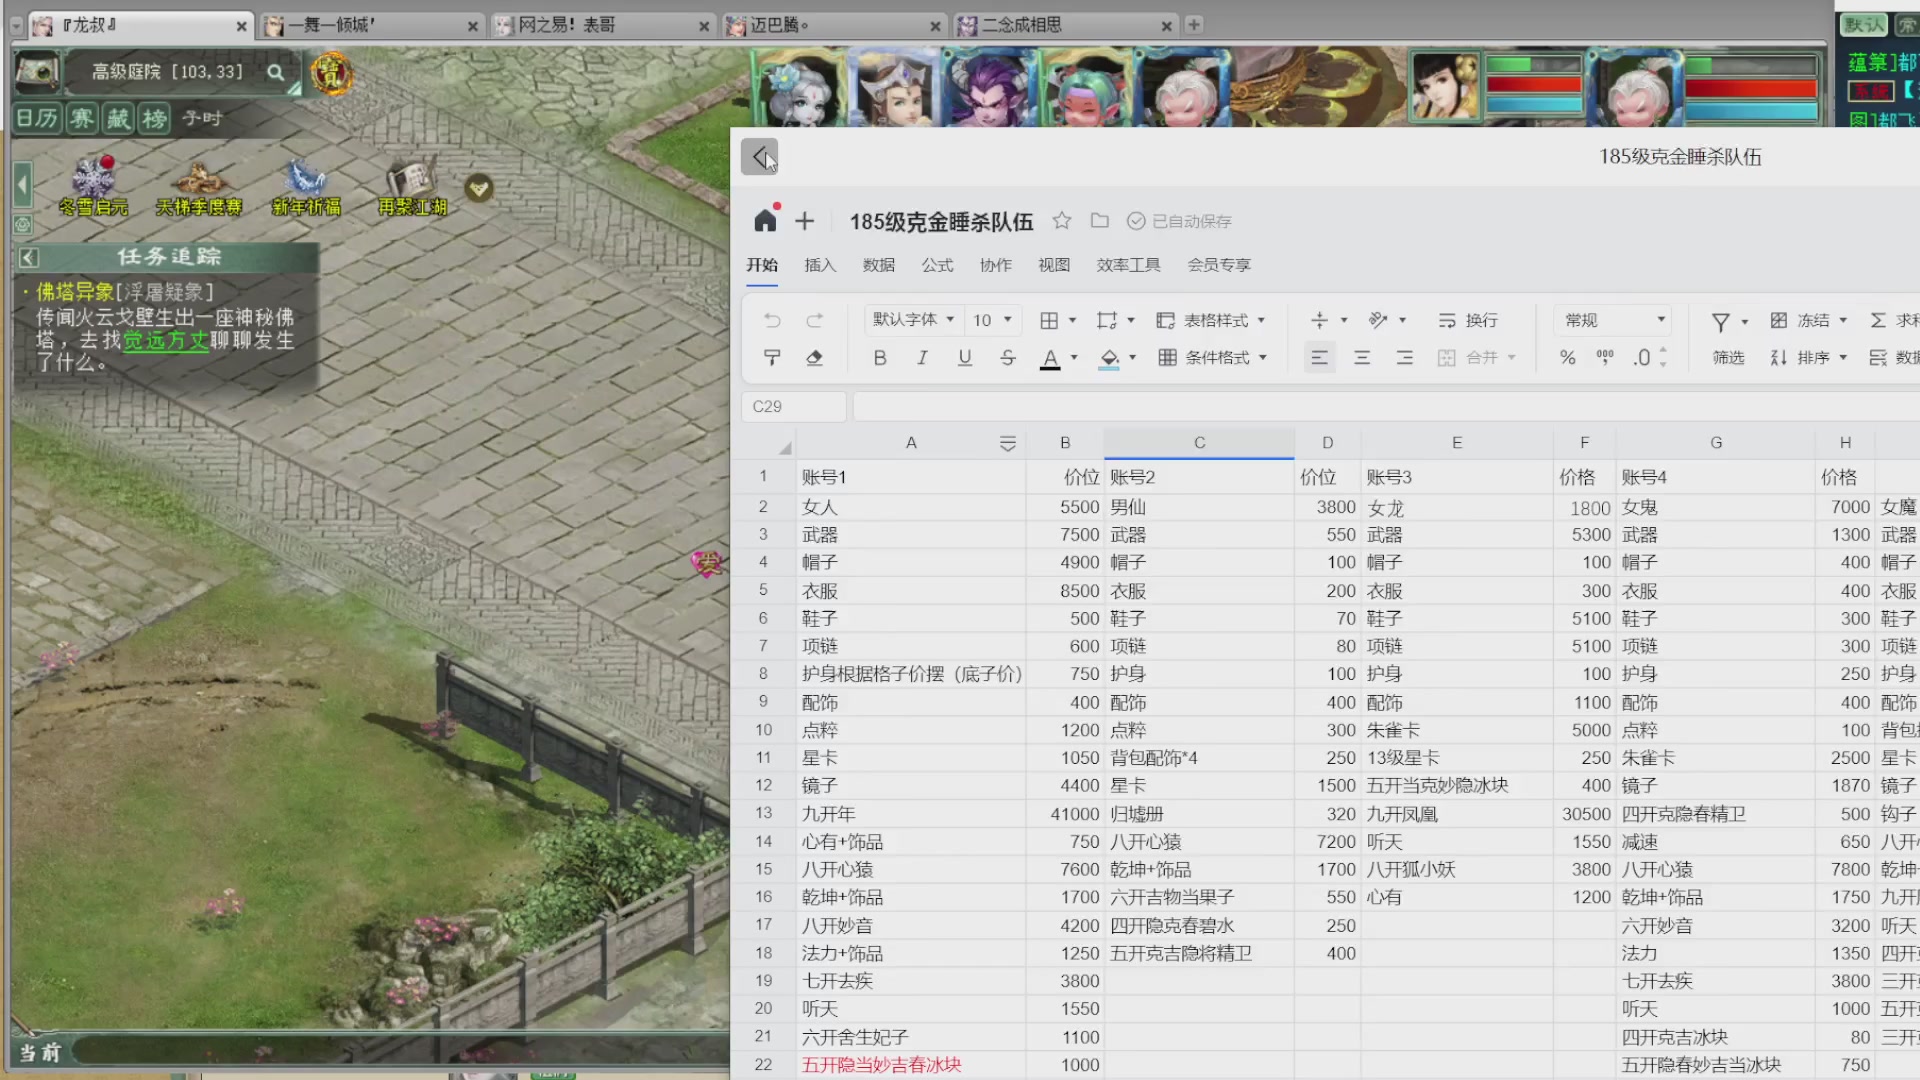The width and height of the screenshot is (1920, 1080).
Task: Toggle italic formatting
Action: tap(922, 358)
